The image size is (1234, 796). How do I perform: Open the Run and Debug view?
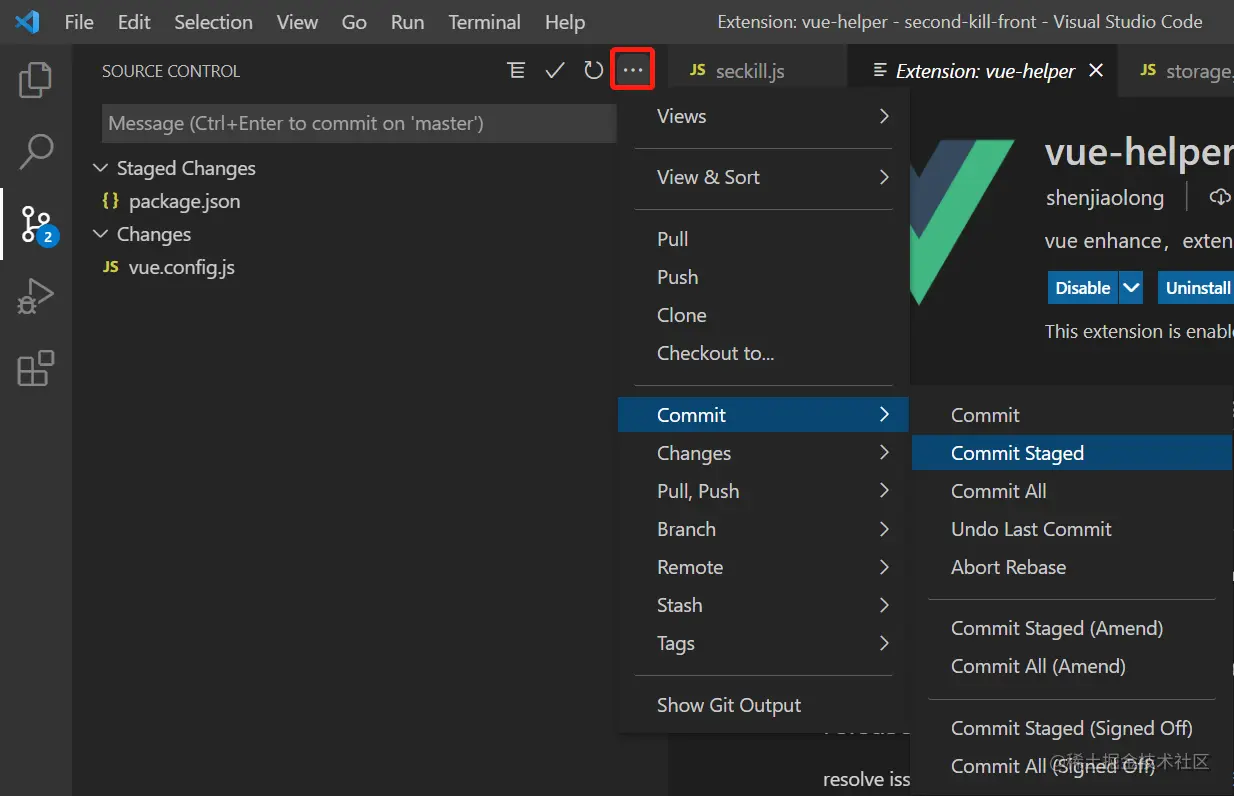point(36,297)
